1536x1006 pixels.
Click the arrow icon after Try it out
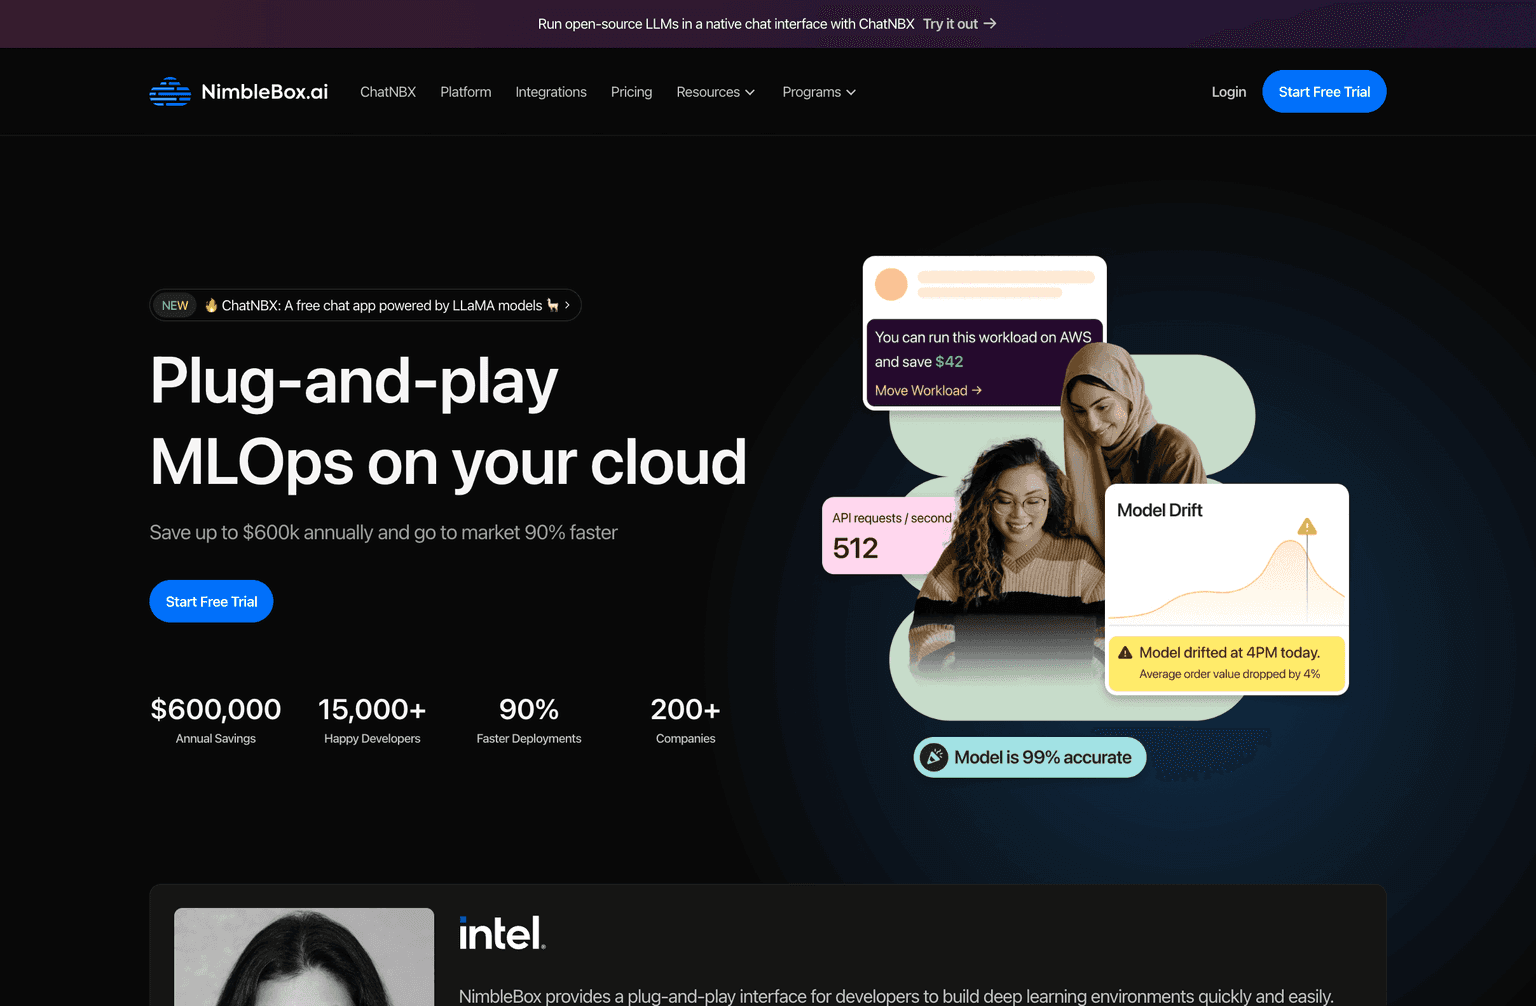point(990,24)
